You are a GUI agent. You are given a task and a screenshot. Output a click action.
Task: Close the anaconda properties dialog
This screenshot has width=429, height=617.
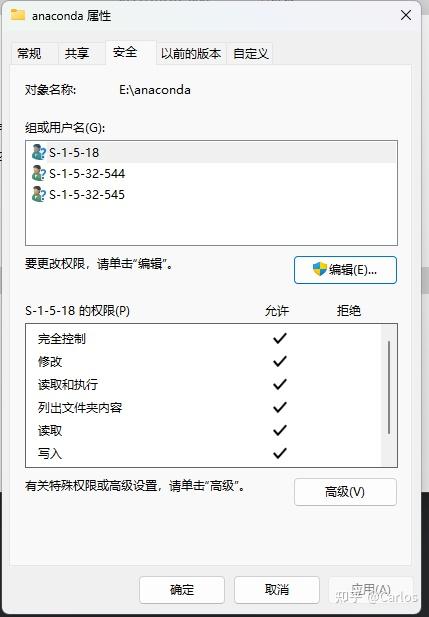pyautogui.click(x=406, y=16)
